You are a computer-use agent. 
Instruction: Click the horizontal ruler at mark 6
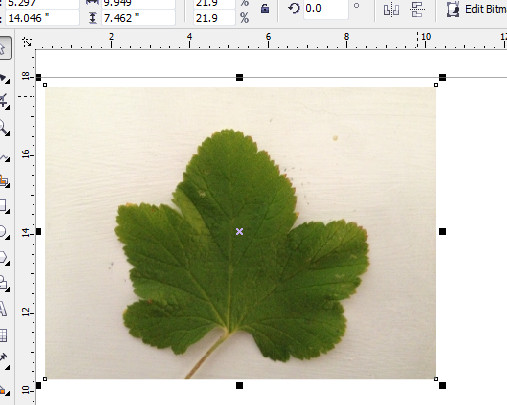click(268, 40)
